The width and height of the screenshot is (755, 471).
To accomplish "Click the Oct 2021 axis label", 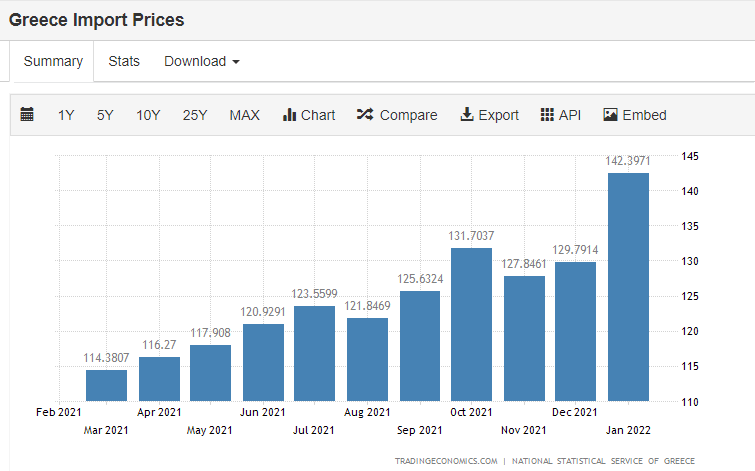I will pos(471,412).
